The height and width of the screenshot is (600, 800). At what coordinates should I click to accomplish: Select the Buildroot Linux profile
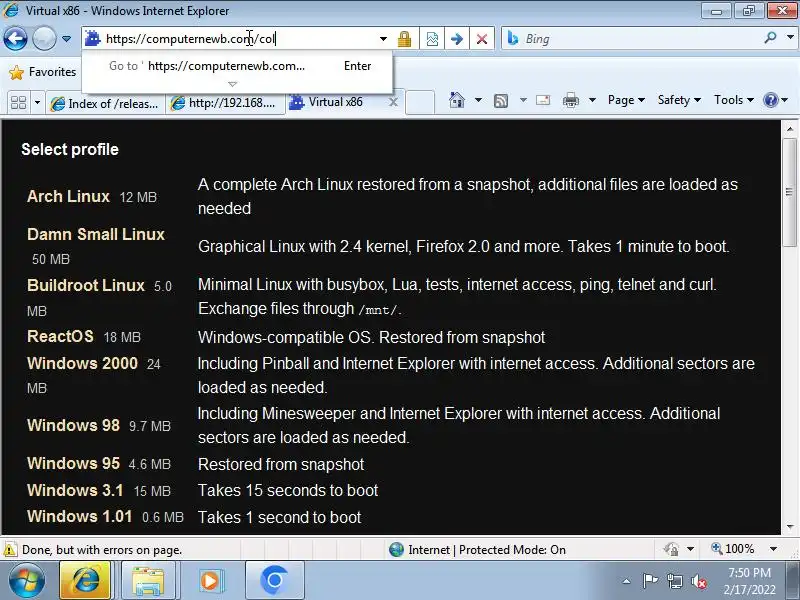point(86,285)
